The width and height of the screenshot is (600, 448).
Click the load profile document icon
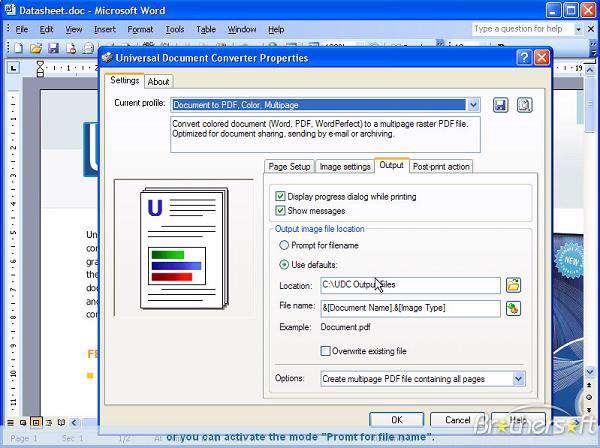(525, 105)
